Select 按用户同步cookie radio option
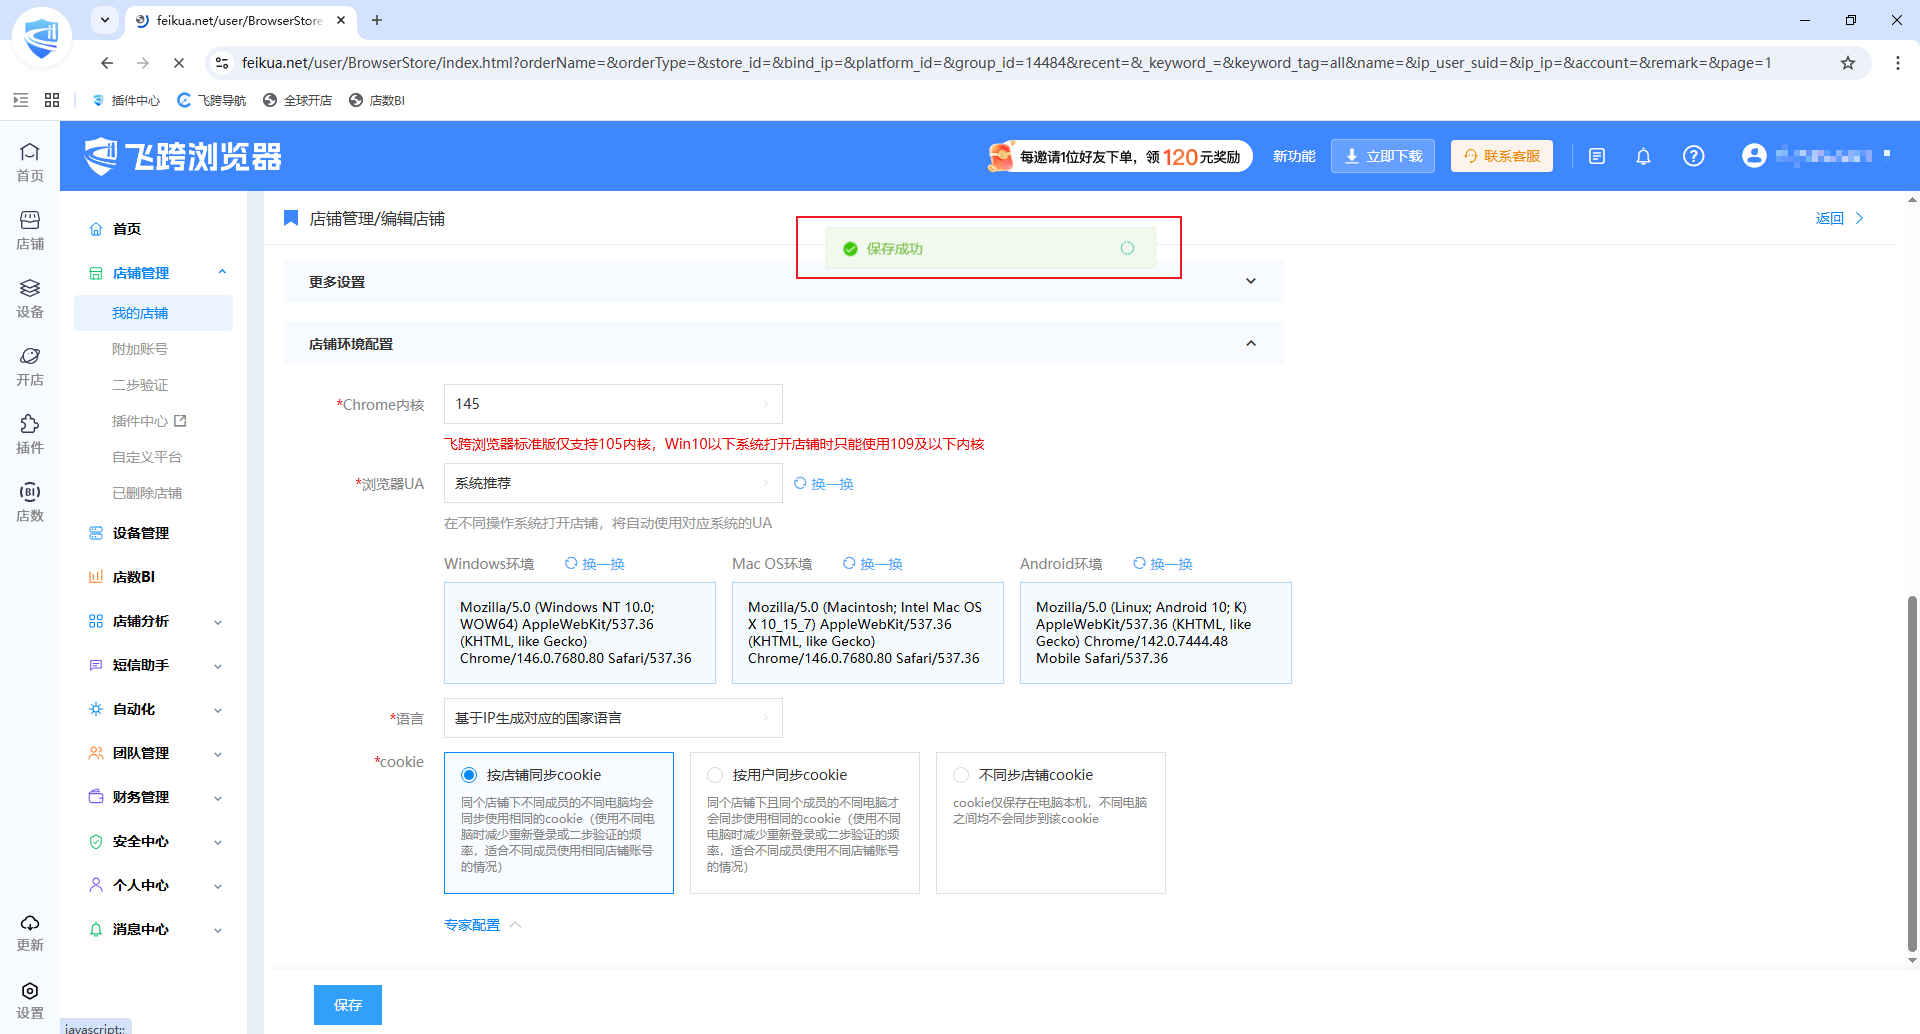 [715, 775]
